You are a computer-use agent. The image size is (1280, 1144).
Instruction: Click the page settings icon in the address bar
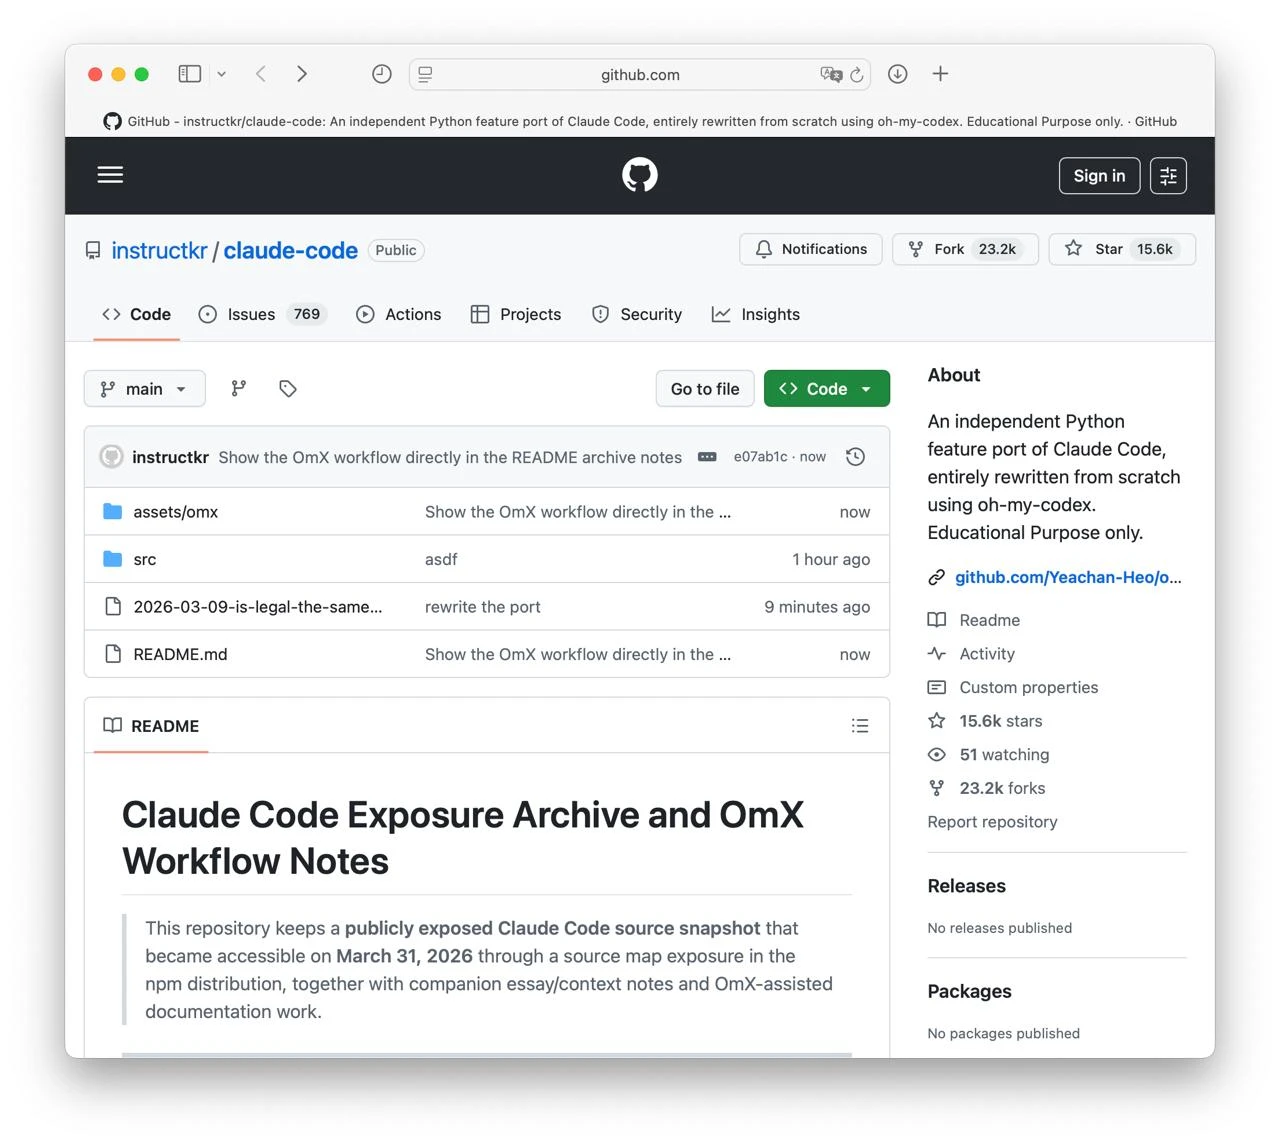(425, 74)
